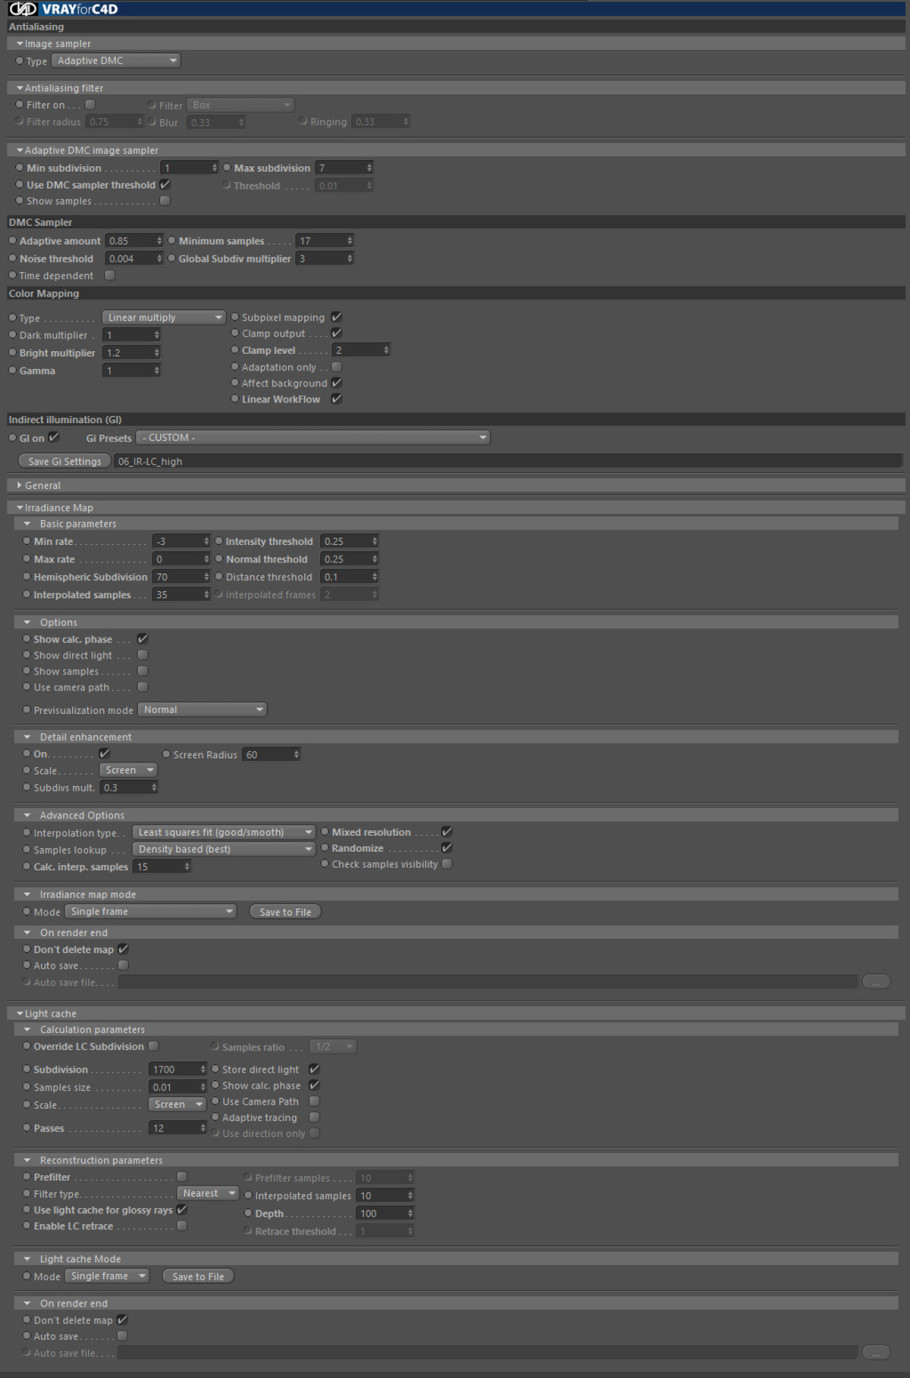910x1378 pixels.
Task: Toggle Subpixel mapping checkbox
Action: pyautogui.click(x=337, y=317)
